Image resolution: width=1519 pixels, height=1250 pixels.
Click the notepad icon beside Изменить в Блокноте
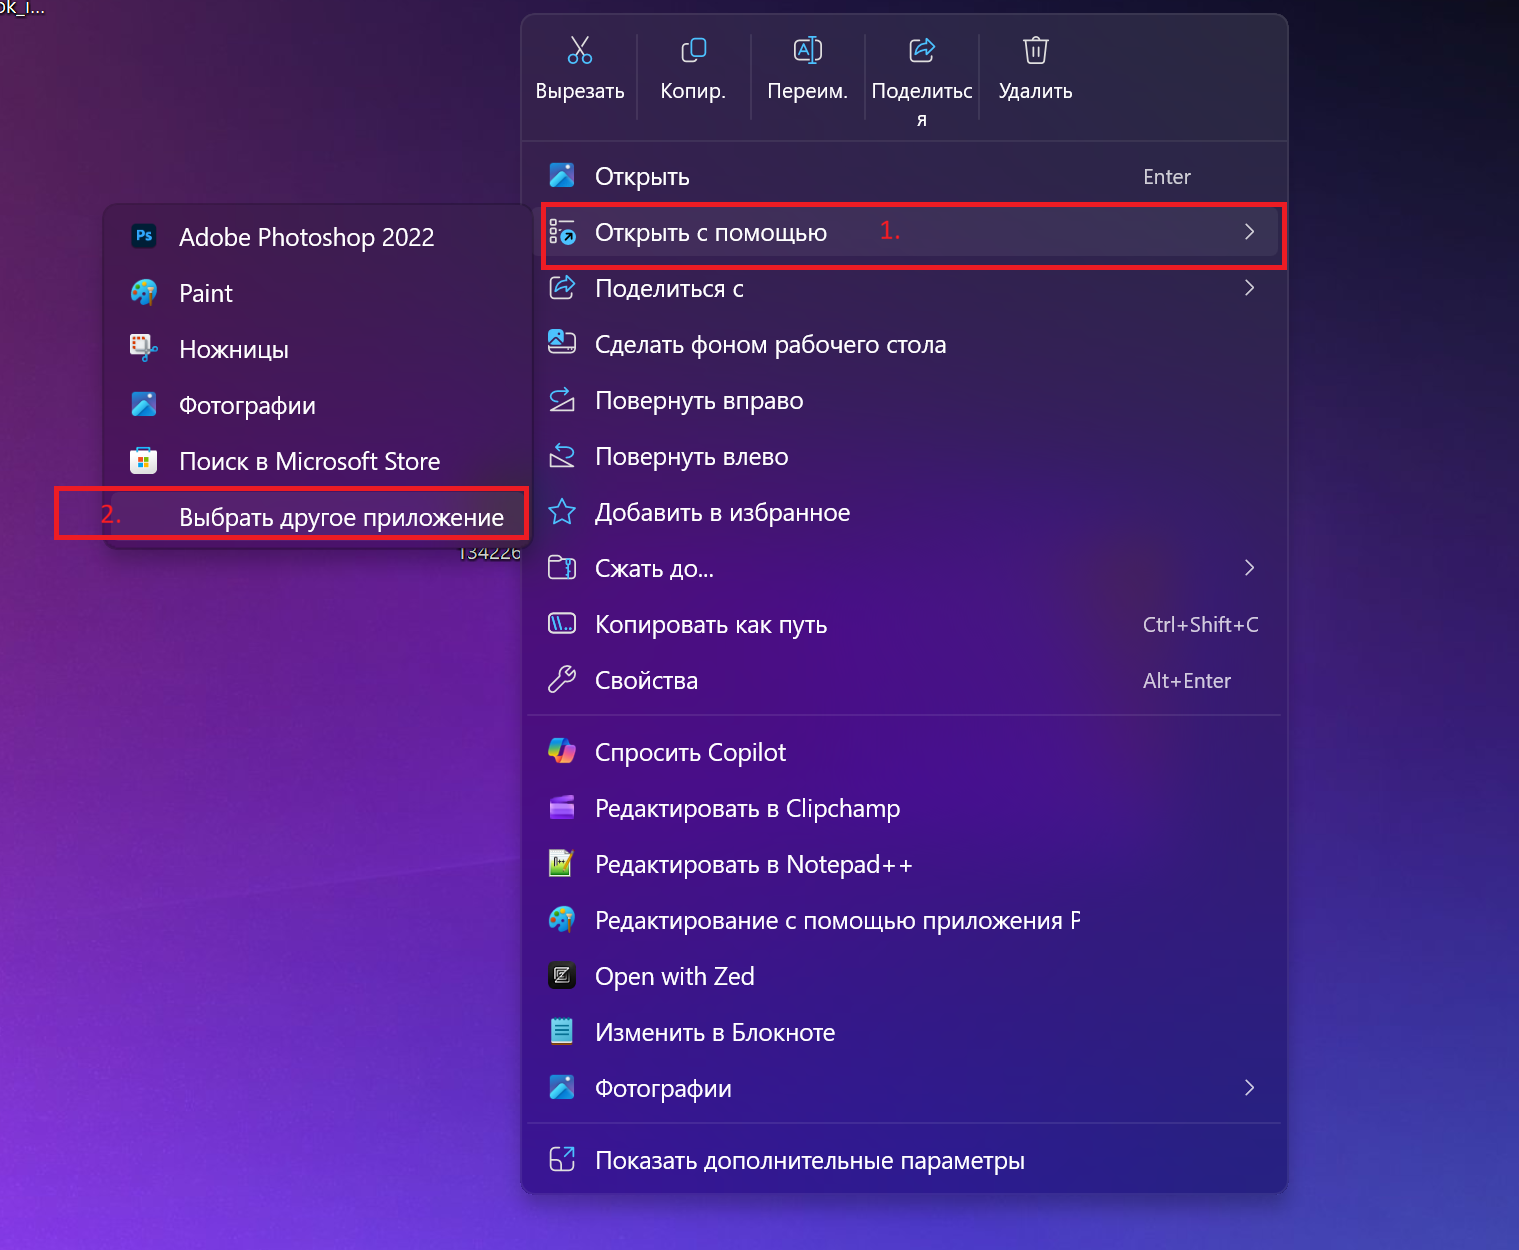tap(562, 1031)
